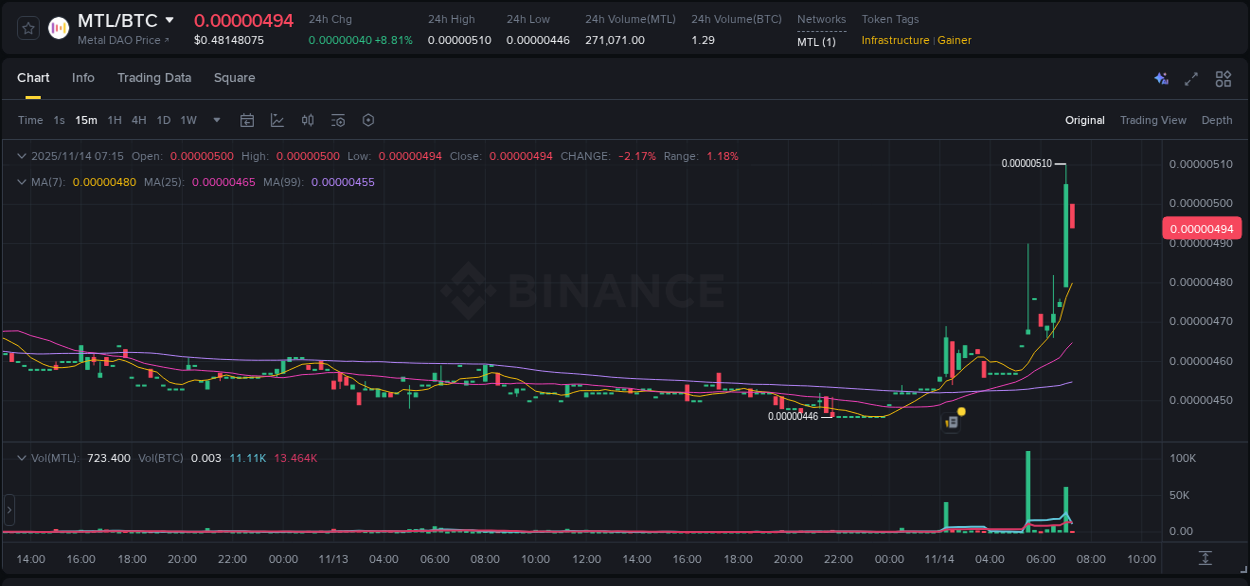The height and width of the screenshot is (586, 1250).
Task: Open the AI assistant icon
Action: coord(1161,78)
